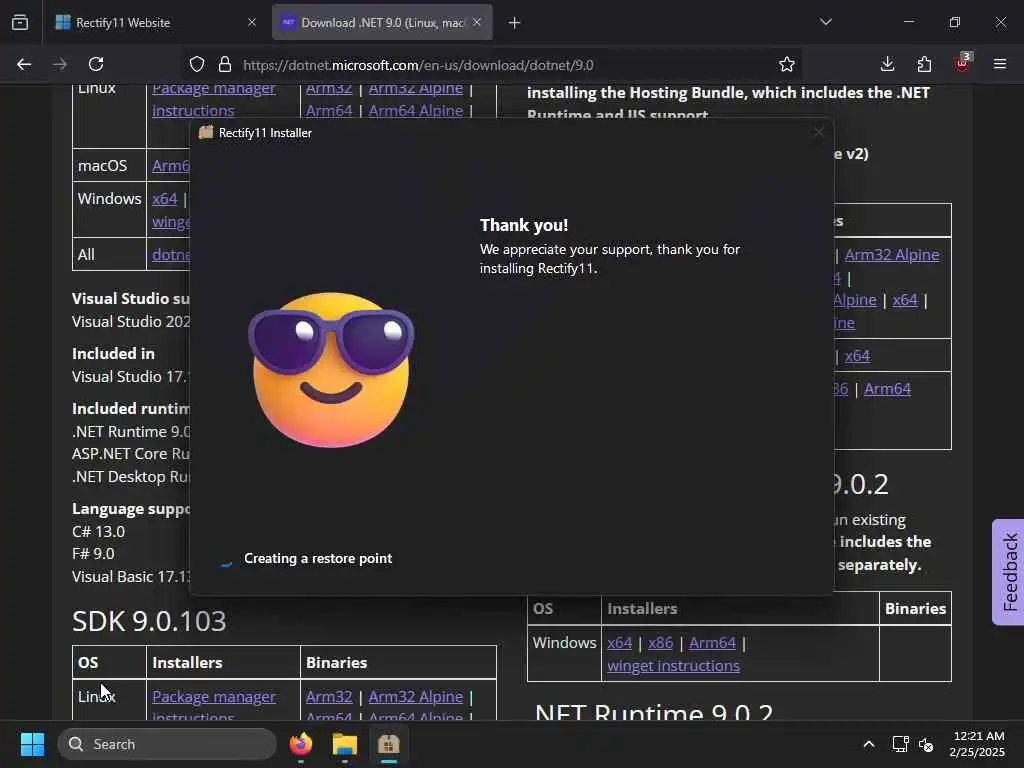Open the list all tabs dropdown
Image resolution: width=1024 pixels, height=768 pixels.
point(826,22)
